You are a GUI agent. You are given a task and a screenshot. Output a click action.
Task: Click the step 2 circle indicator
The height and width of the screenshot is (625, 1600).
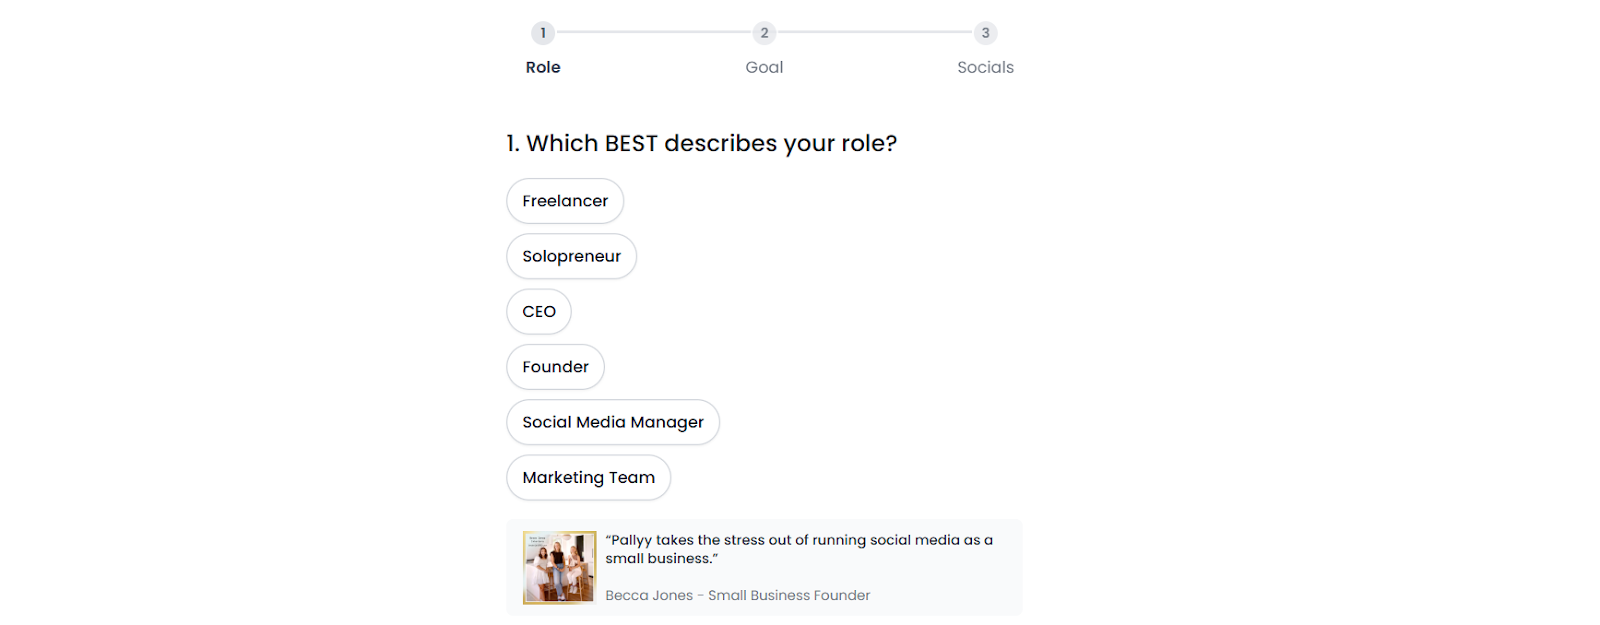764,33
